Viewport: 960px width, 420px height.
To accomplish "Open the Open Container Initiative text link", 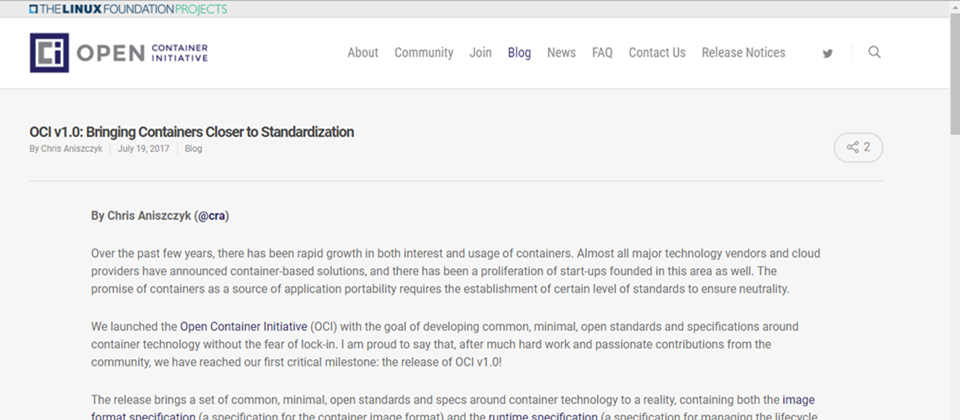I will click(x=244, y=326).
